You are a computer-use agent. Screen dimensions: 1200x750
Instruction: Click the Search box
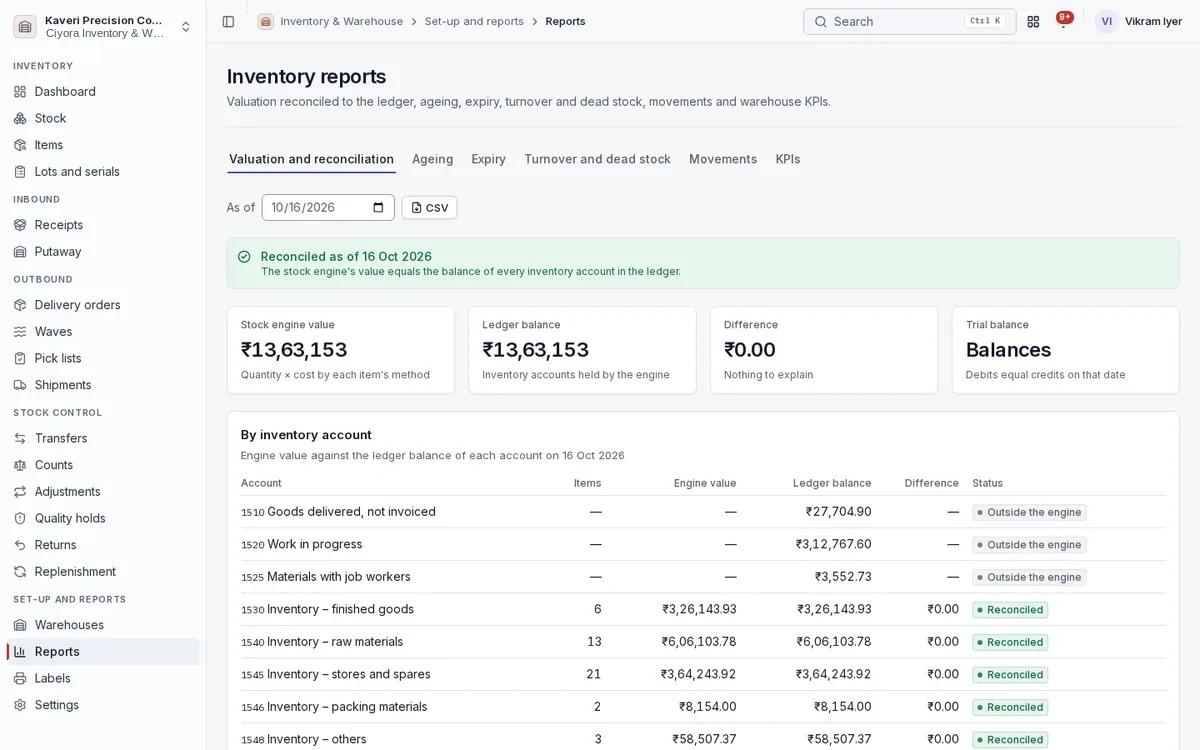(x=909, y=21)
